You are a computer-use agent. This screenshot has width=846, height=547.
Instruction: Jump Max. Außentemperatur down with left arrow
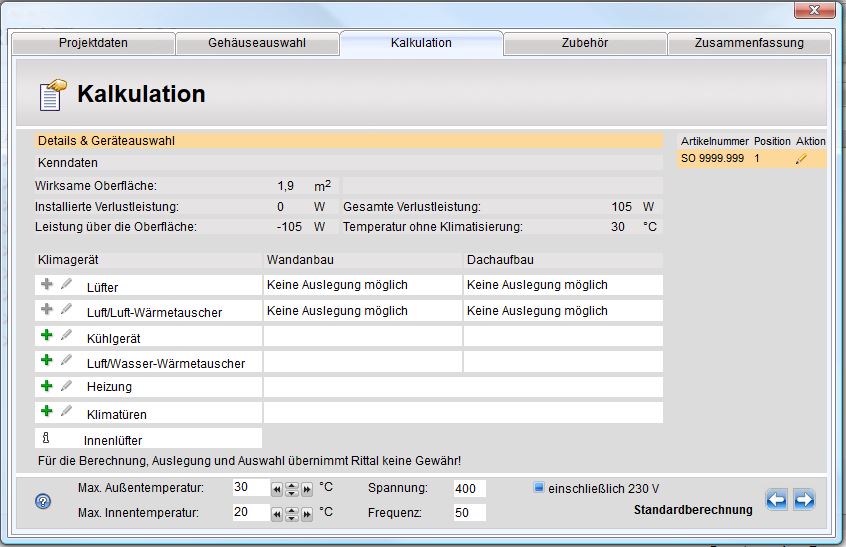(277, 489)
